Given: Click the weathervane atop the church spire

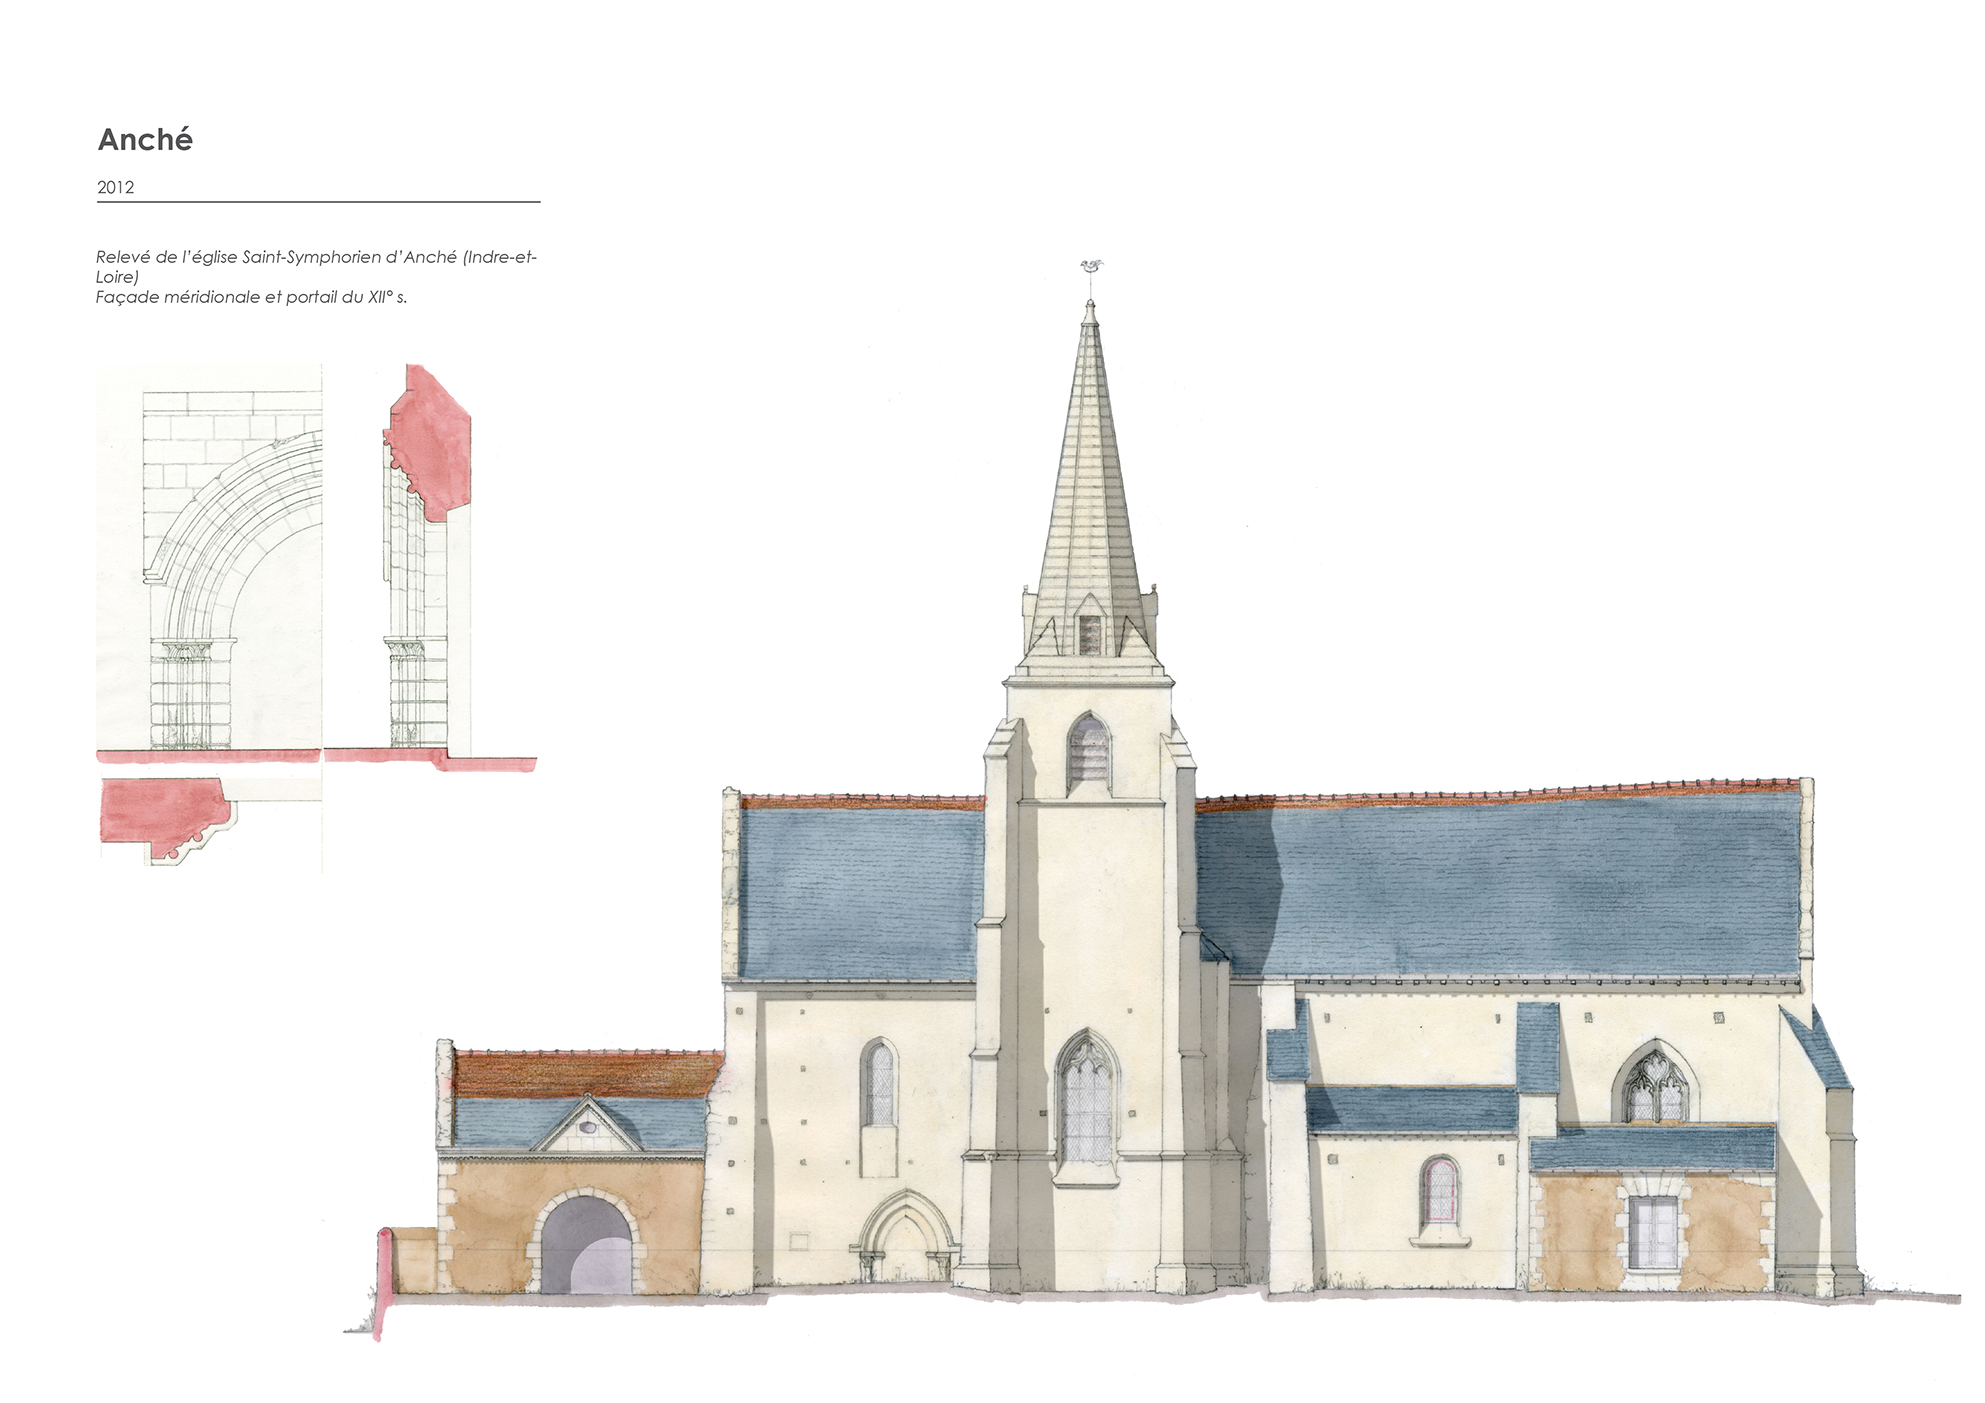Looking at the screenshot, I should (x=1090, y=267).
